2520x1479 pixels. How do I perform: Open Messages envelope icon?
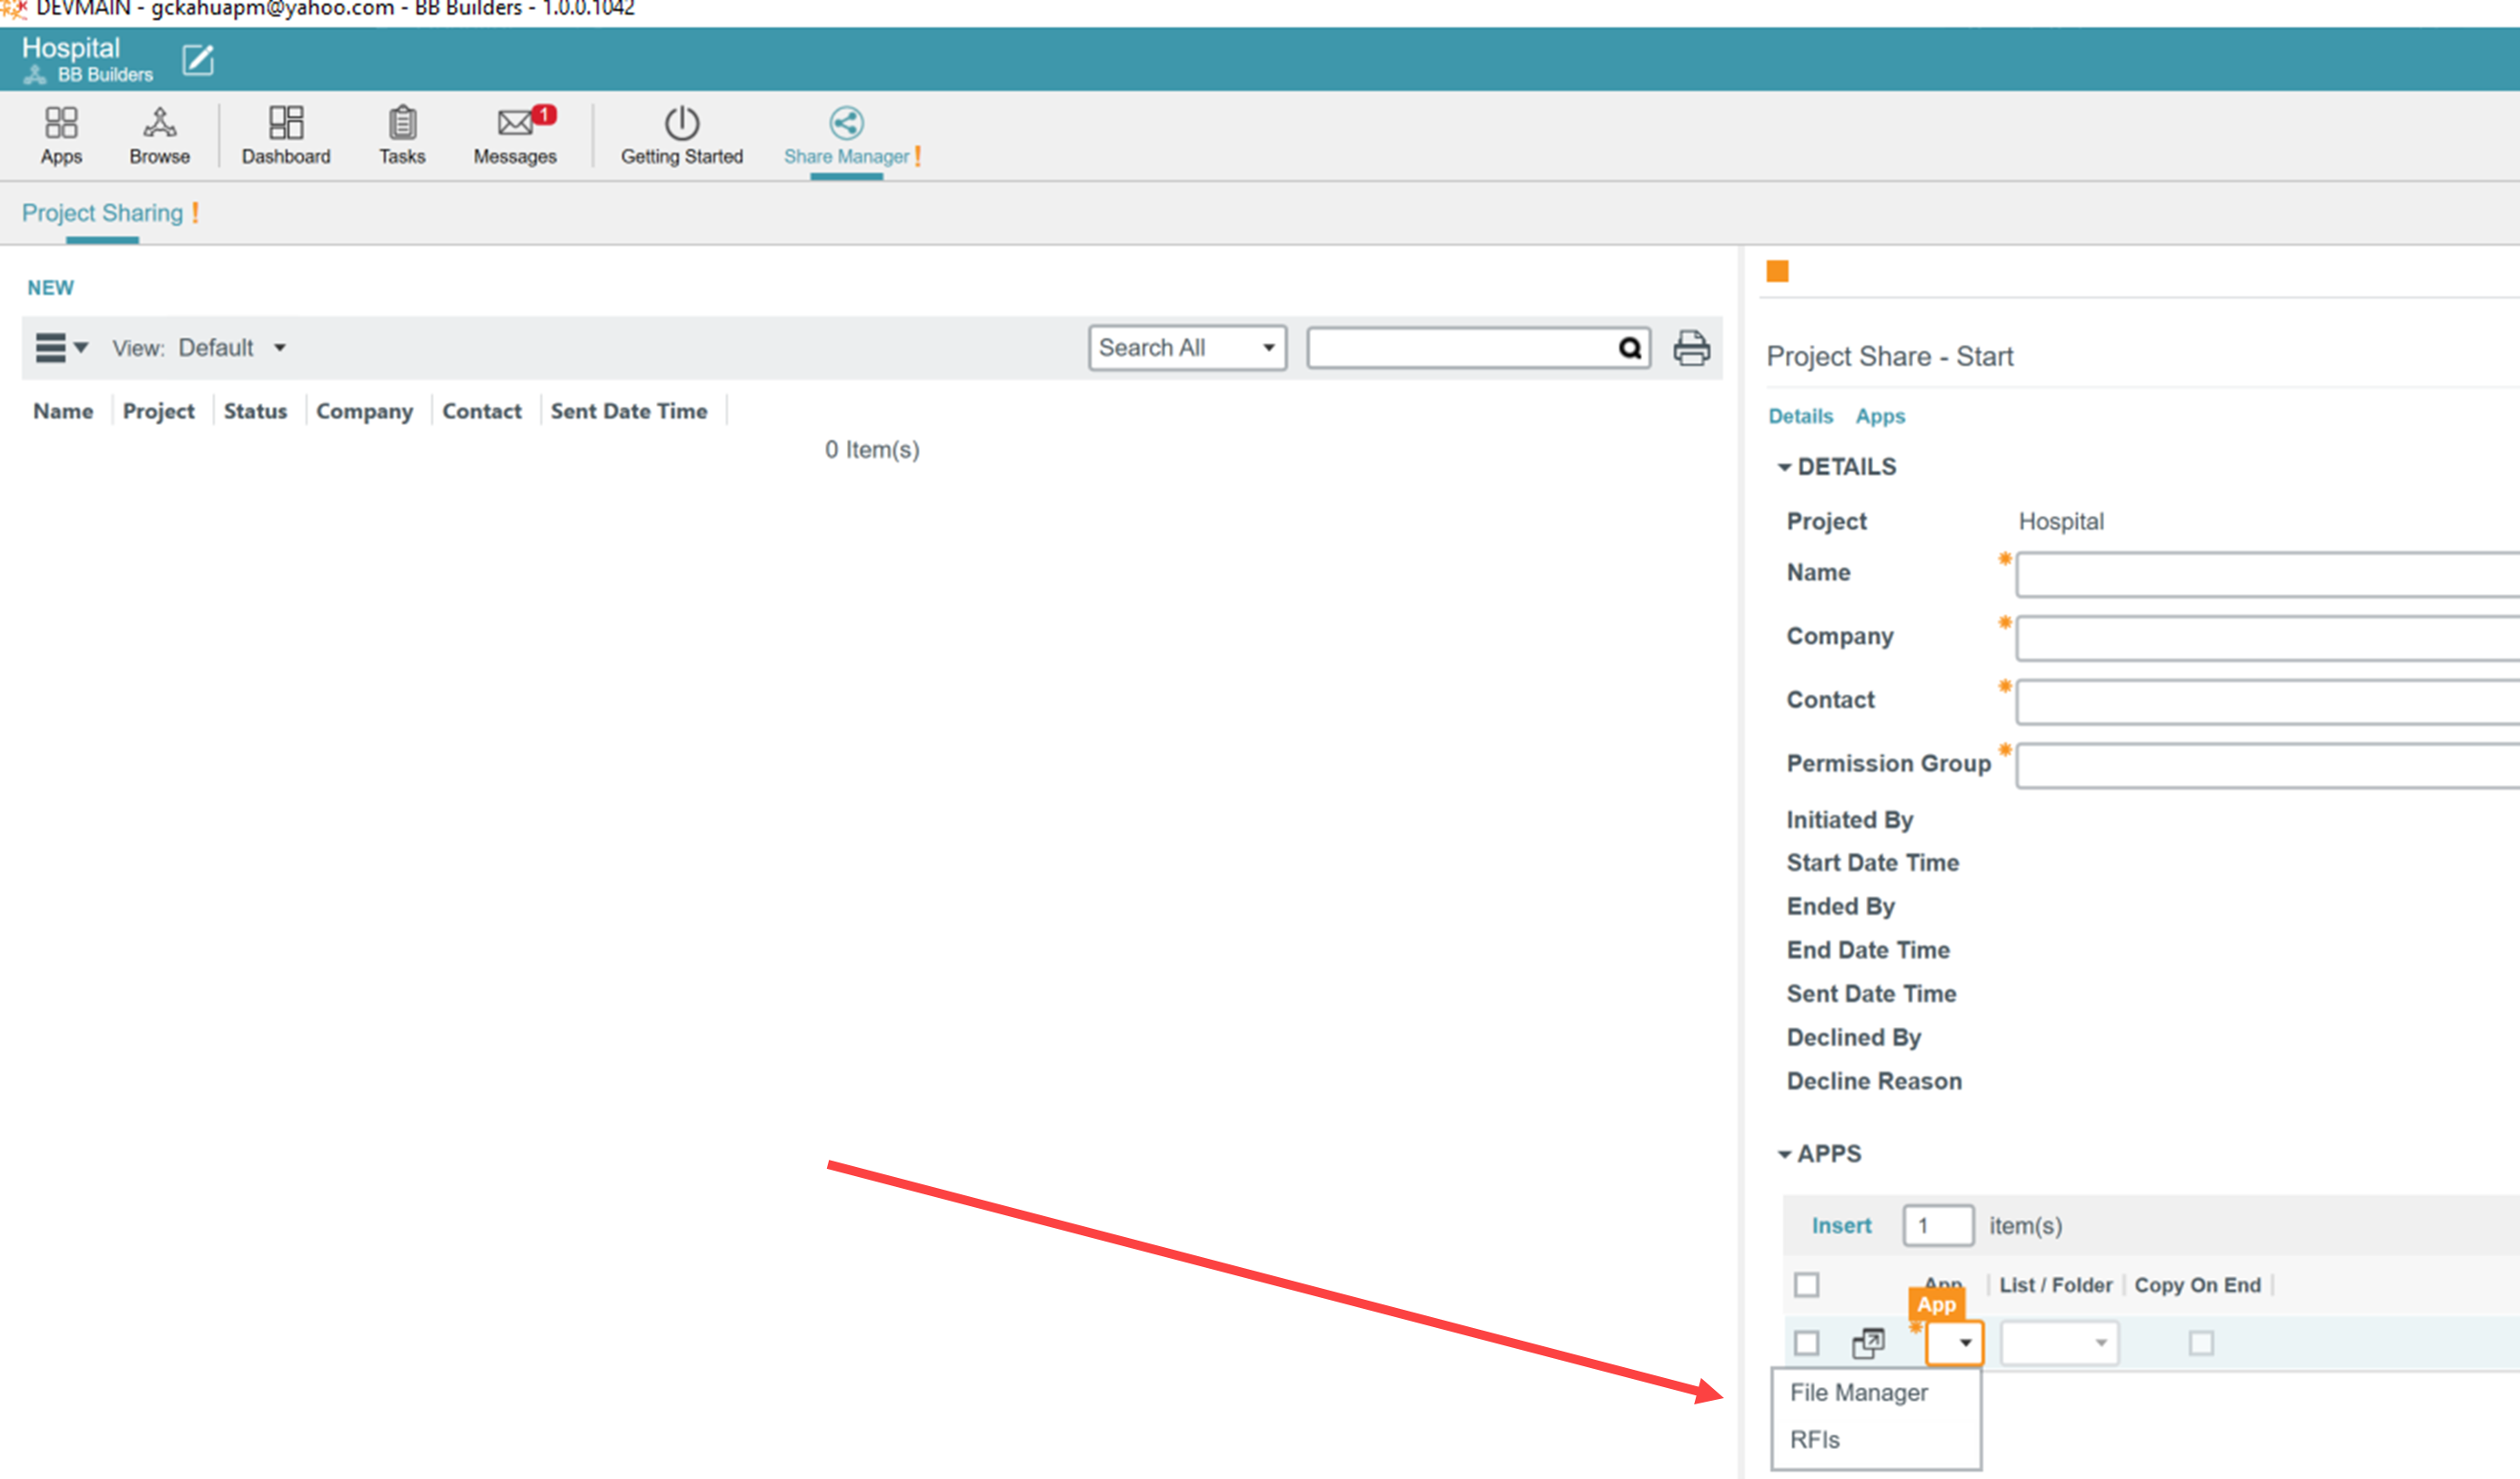(515, 124)
